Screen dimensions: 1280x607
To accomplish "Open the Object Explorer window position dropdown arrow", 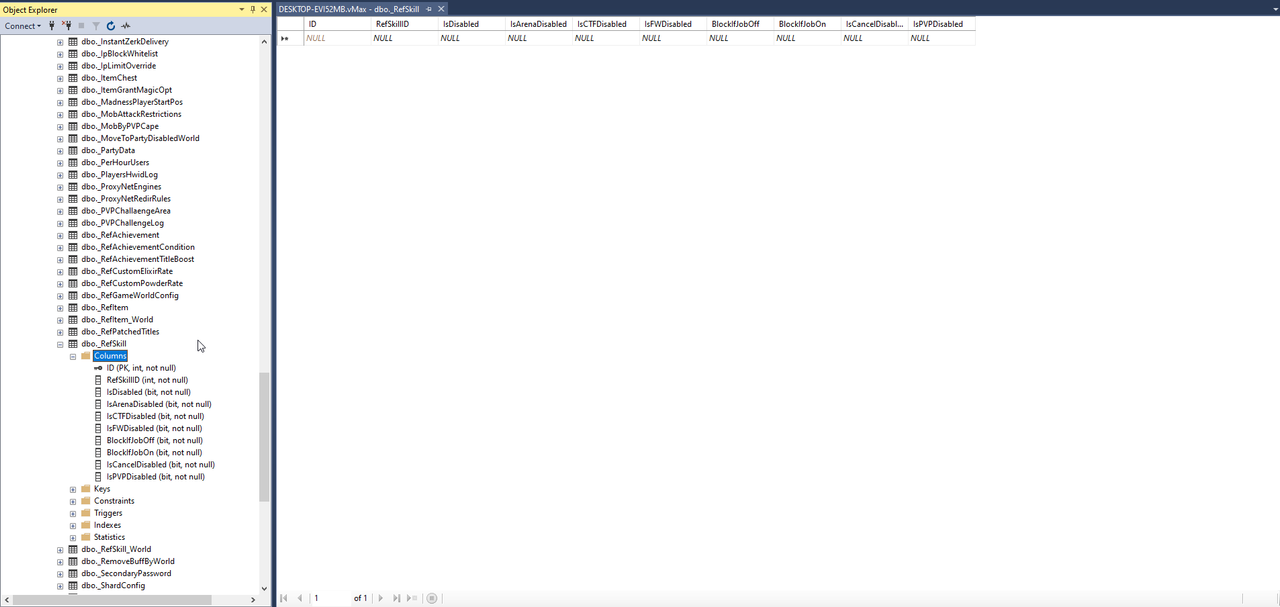I will coord(241,10).
